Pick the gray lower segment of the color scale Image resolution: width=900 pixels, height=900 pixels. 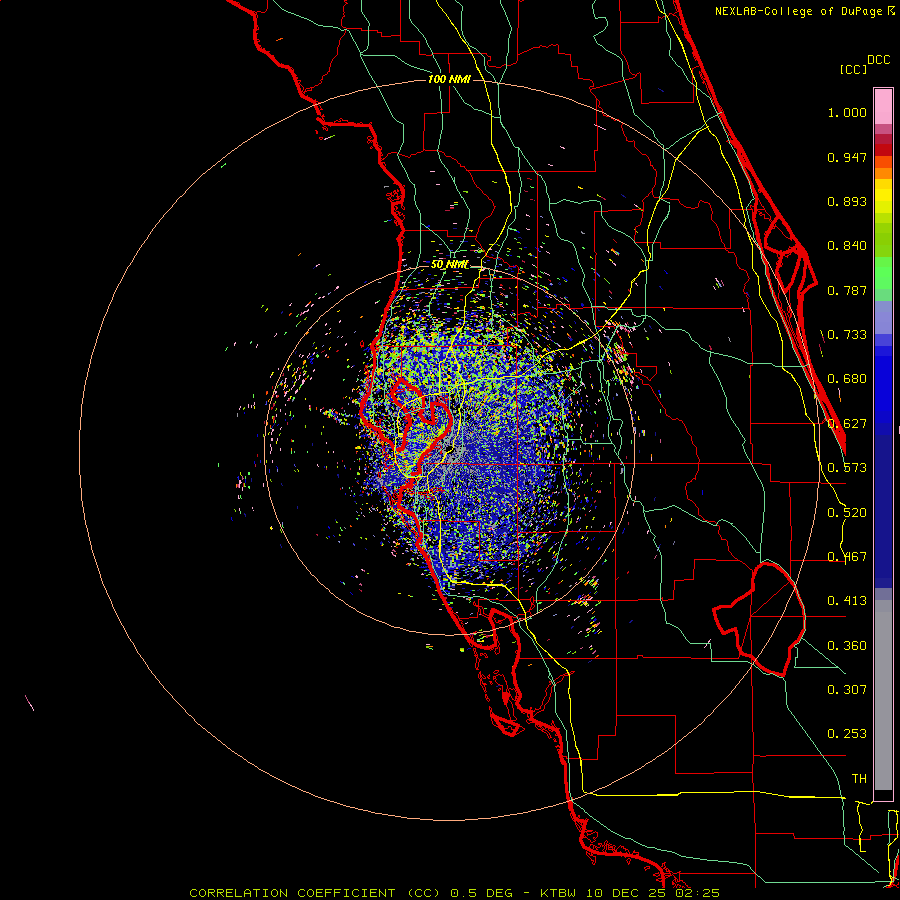point(883,695)
